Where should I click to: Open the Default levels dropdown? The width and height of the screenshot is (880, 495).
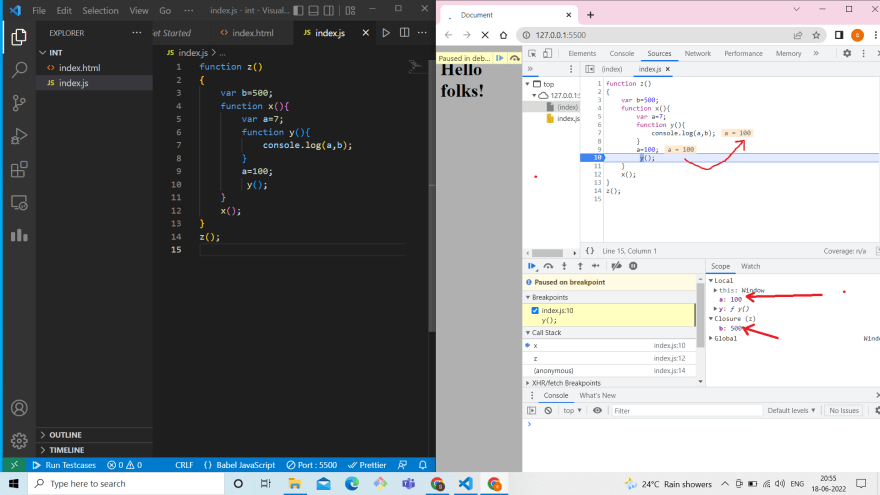point(791,411)
